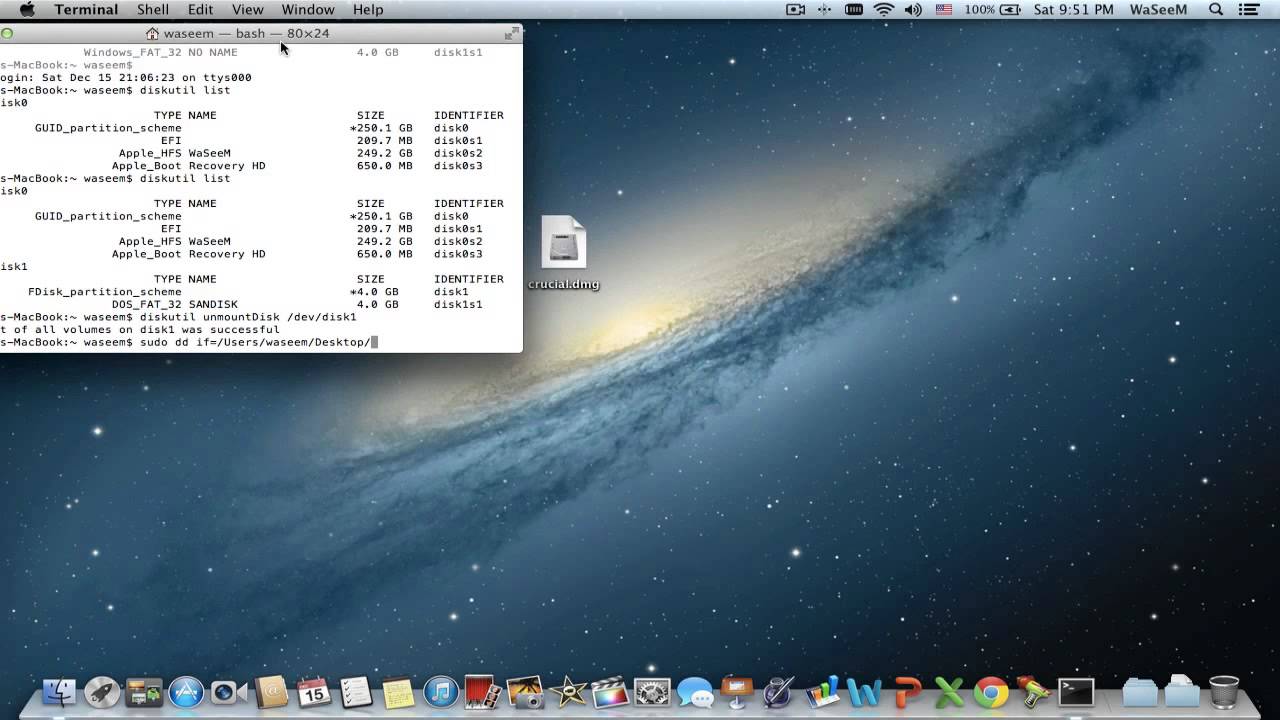Open the Apple menu
The width and height of the screenshot is (1280, 720).
pos(26,9)
